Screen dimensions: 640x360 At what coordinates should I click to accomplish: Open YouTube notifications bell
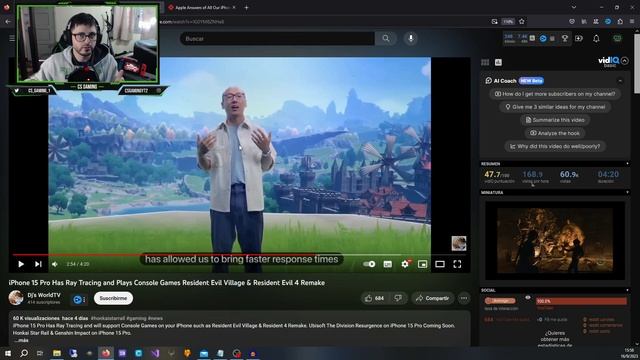point(596,38)
